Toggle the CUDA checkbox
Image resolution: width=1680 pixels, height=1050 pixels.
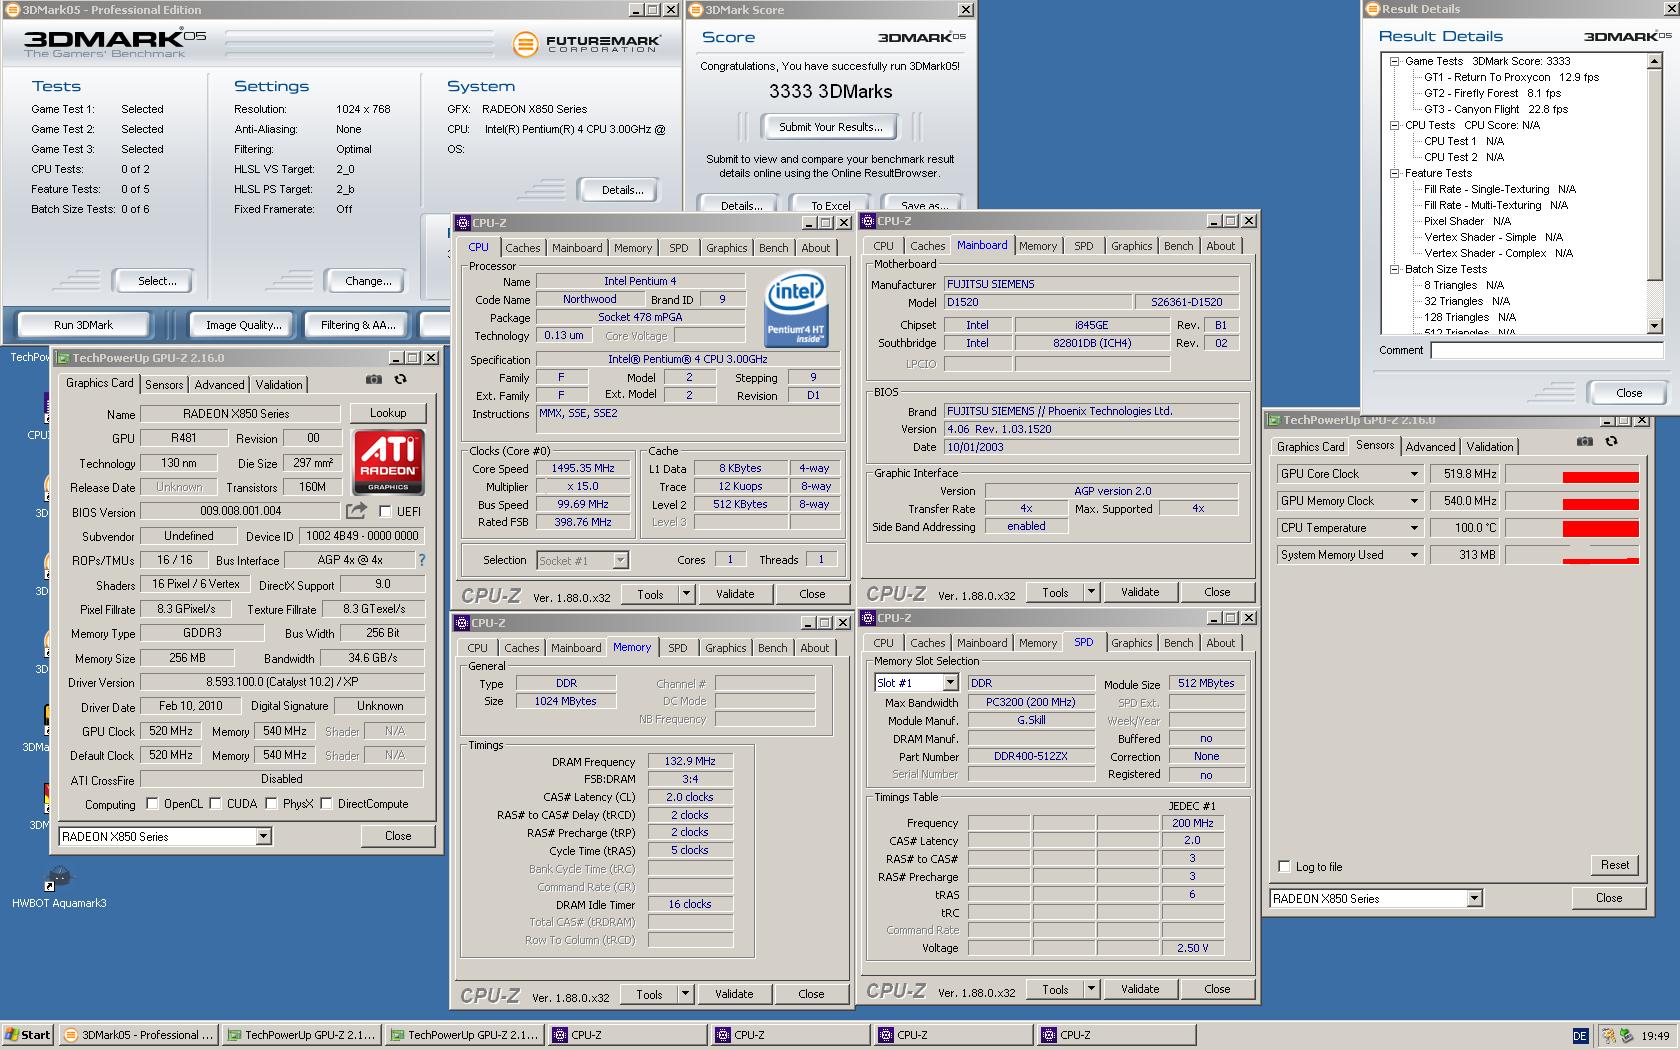pos(215,804)
